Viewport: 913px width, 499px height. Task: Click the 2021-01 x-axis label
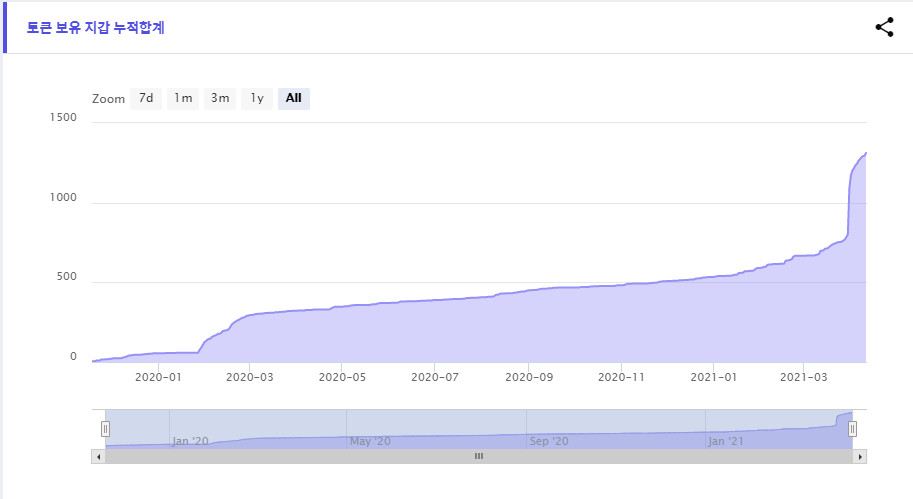click(714, 377)
